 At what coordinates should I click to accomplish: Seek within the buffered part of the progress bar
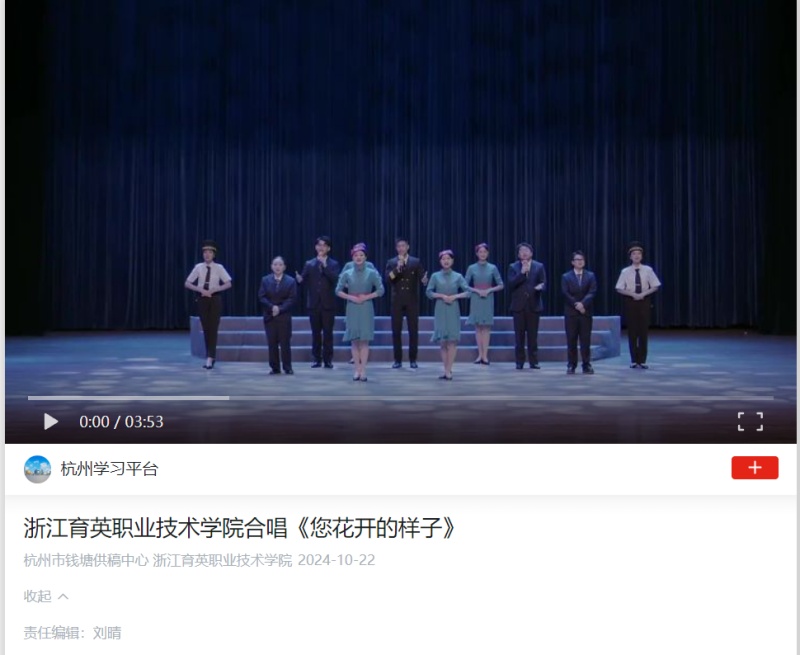click(x=129, y=398)
